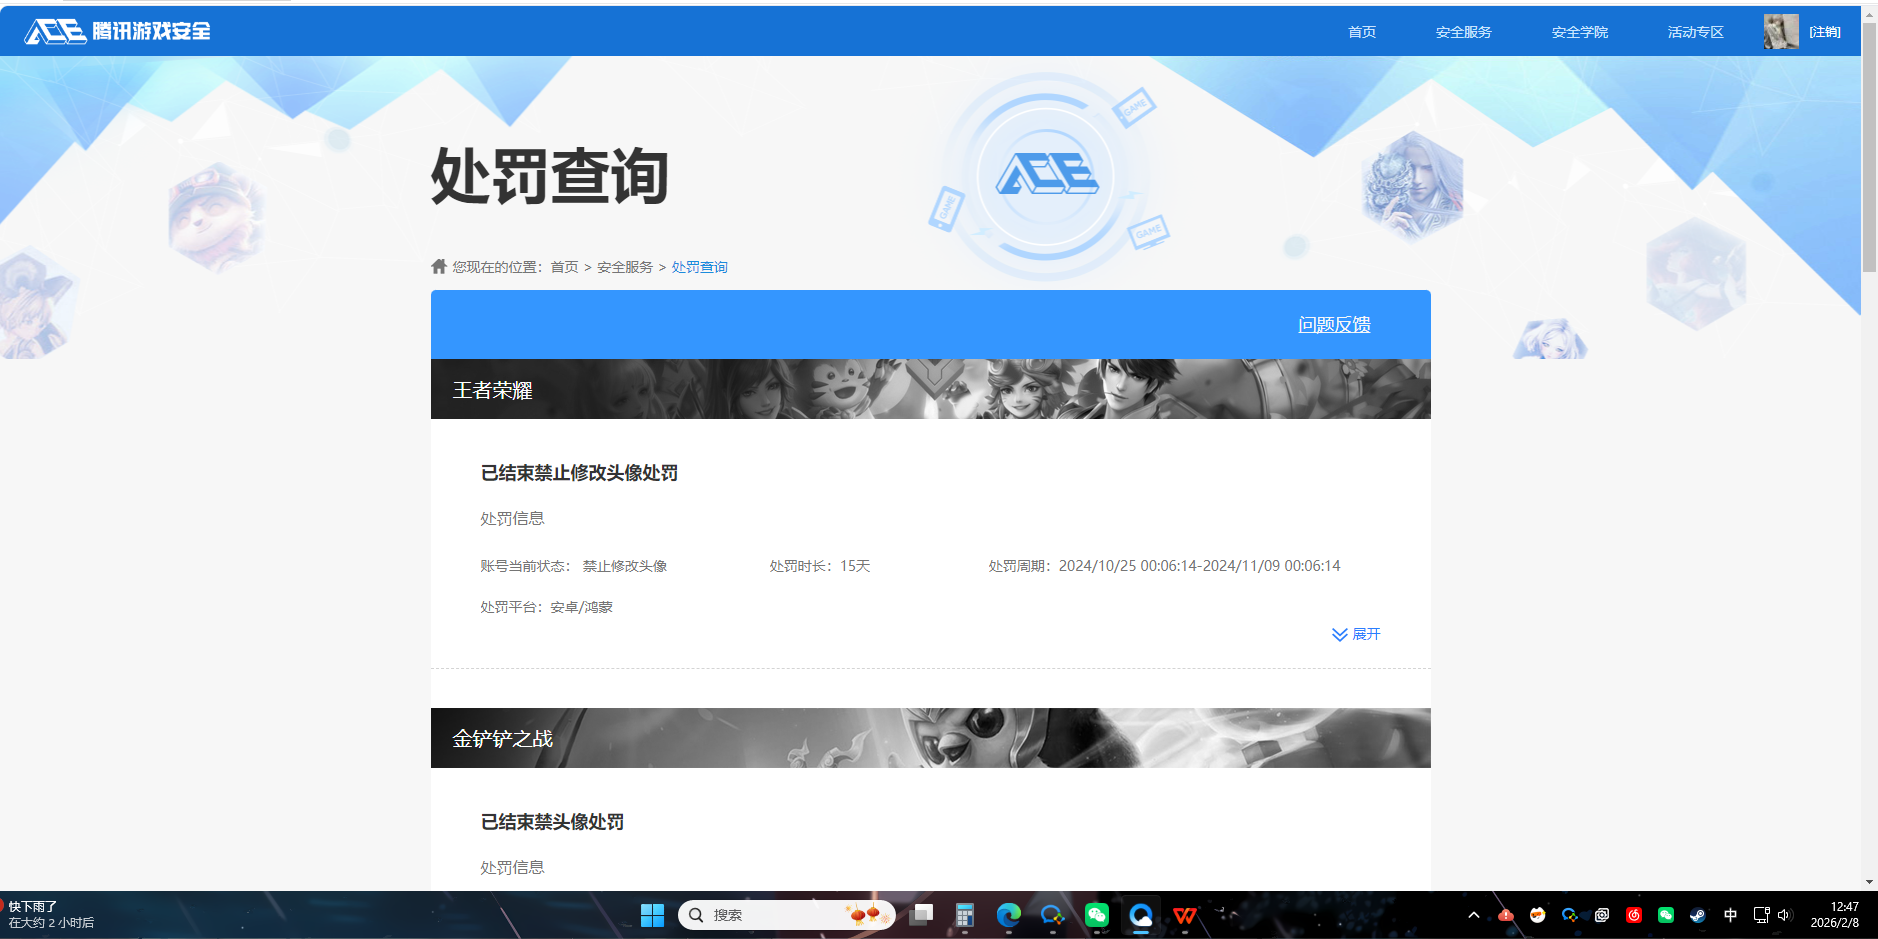The width and height of the screenshot is (1878, 939).
Task: Open the 问题反馈 feedback link
Action: [x=1334, y=324]
